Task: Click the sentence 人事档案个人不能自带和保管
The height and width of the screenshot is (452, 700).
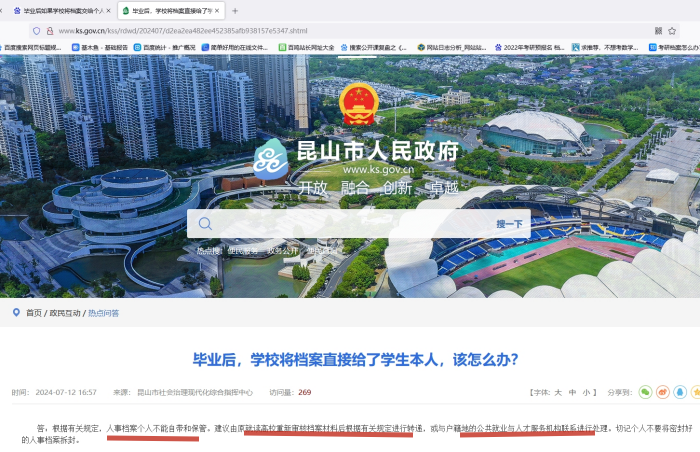Action: (x=157, y=428)
